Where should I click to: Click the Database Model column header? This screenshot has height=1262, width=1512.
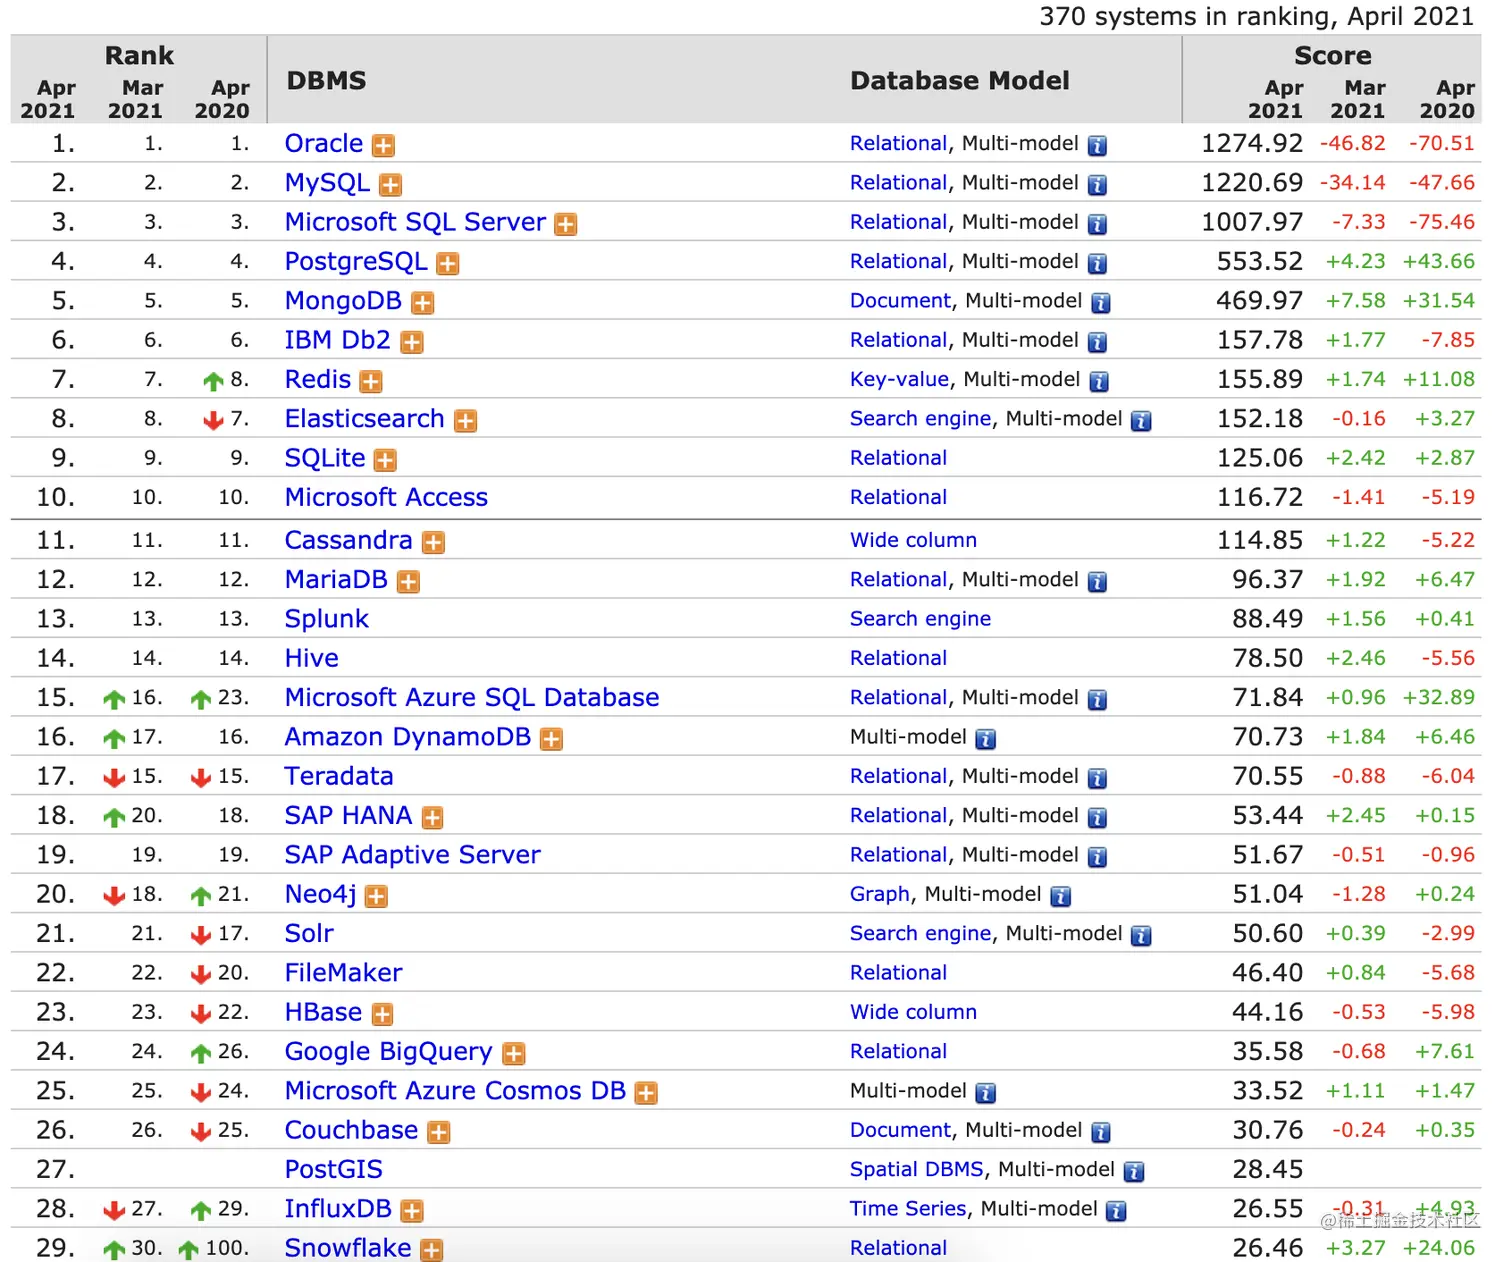(x=960, y=81)
